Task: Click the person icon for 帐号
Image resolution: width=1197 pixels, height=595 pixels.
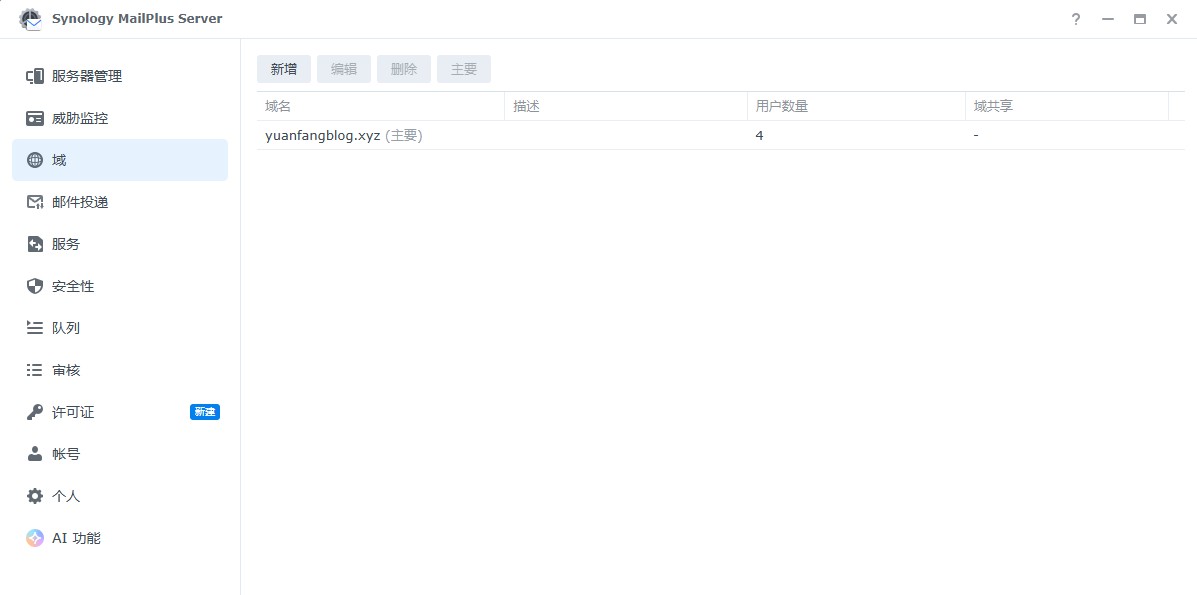Action: pos(35,454)
